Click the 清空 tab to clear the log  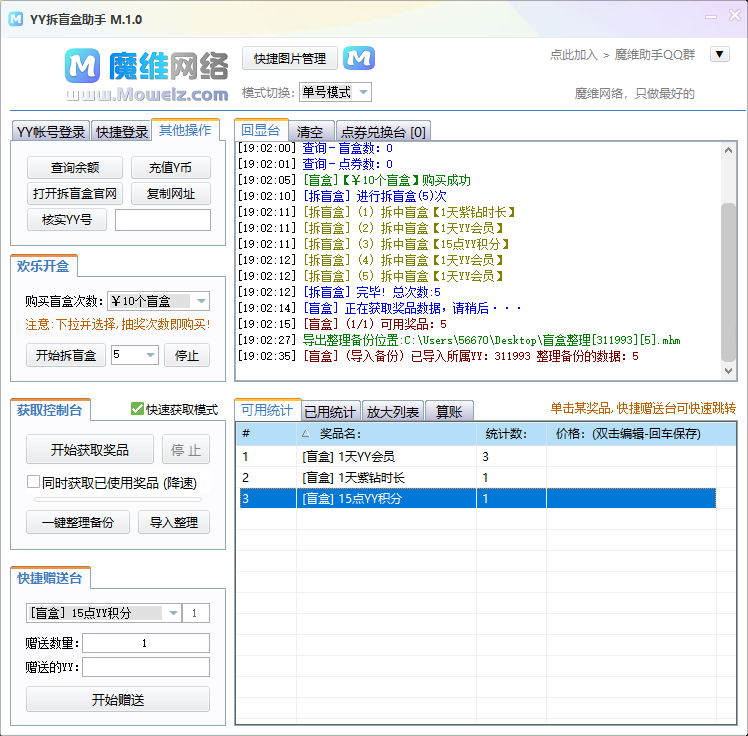click(311, 132)
